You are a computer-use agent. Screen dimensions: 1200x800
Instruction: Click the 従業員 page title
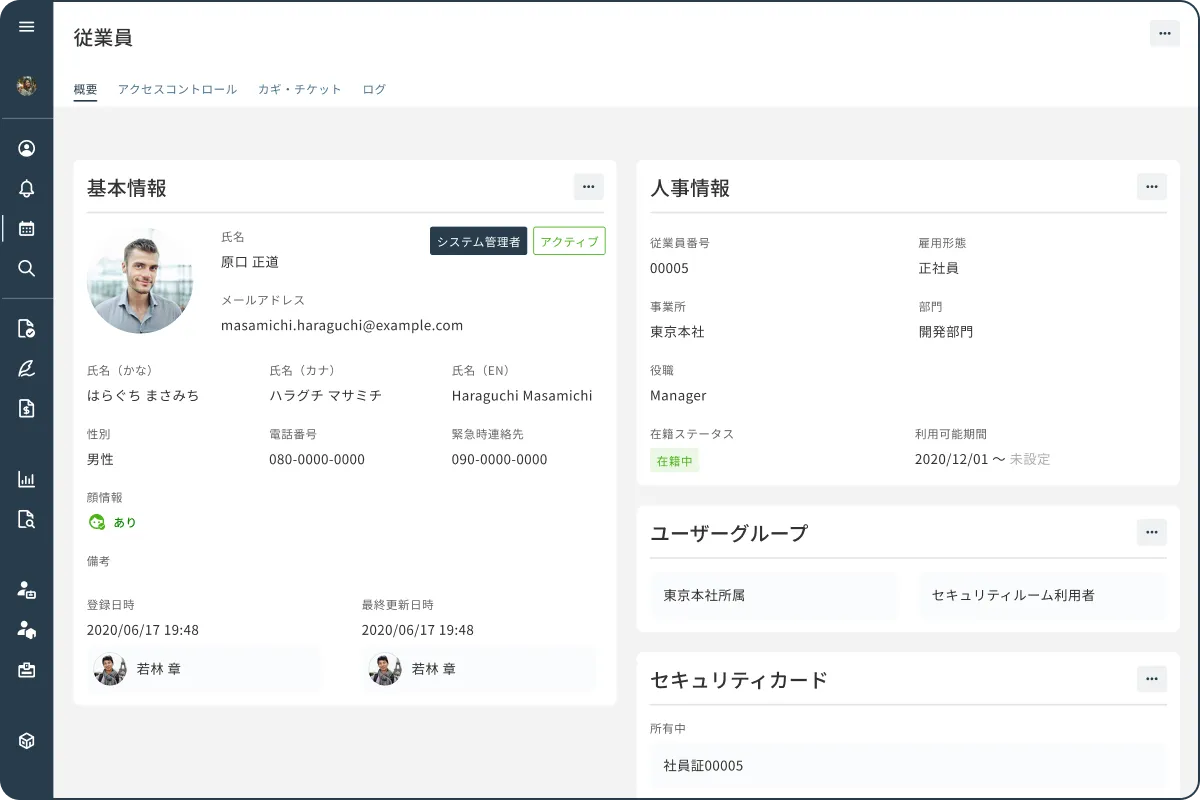pos(103,37)
